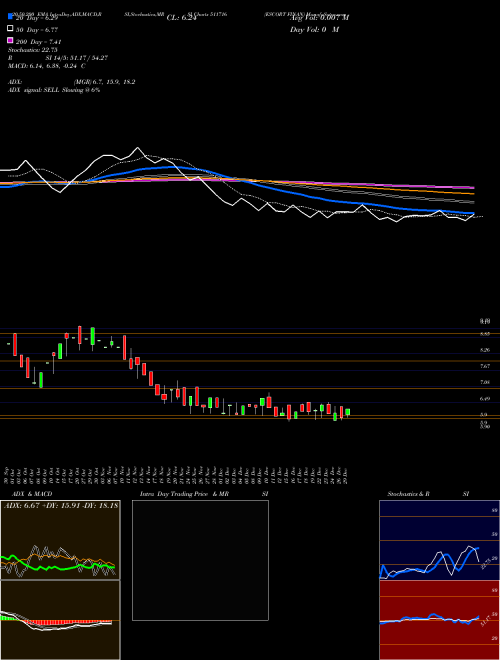Click the 'Stochastics: 22.73' readout
500x660 pixels.
(x=32, y=50)
